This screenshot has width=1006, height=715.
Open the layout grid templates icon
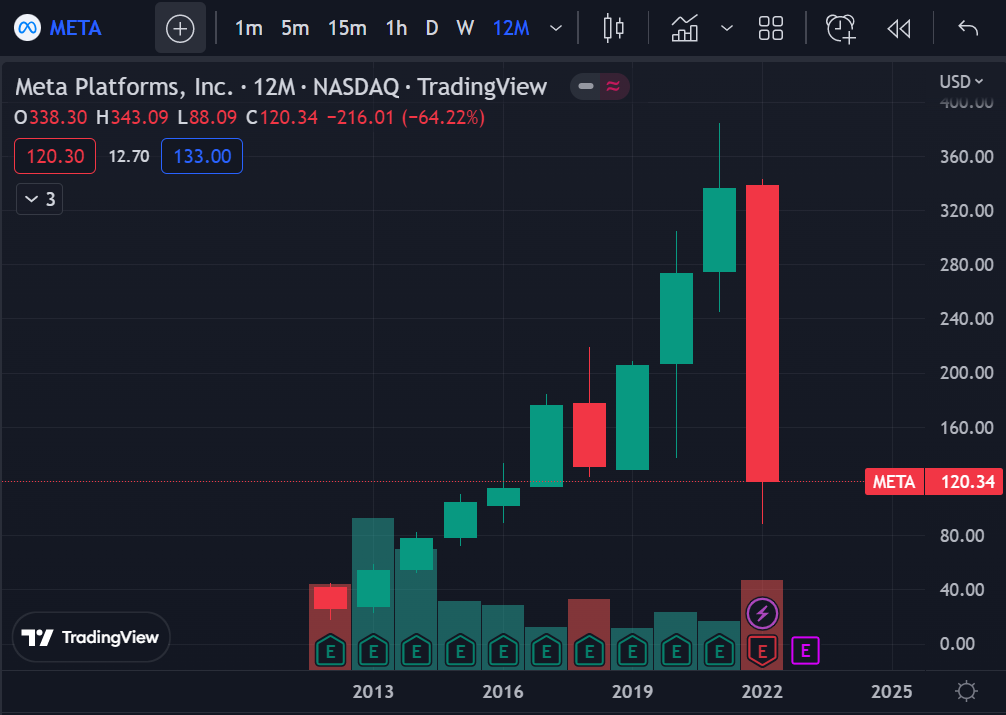(x=771, y=28)
